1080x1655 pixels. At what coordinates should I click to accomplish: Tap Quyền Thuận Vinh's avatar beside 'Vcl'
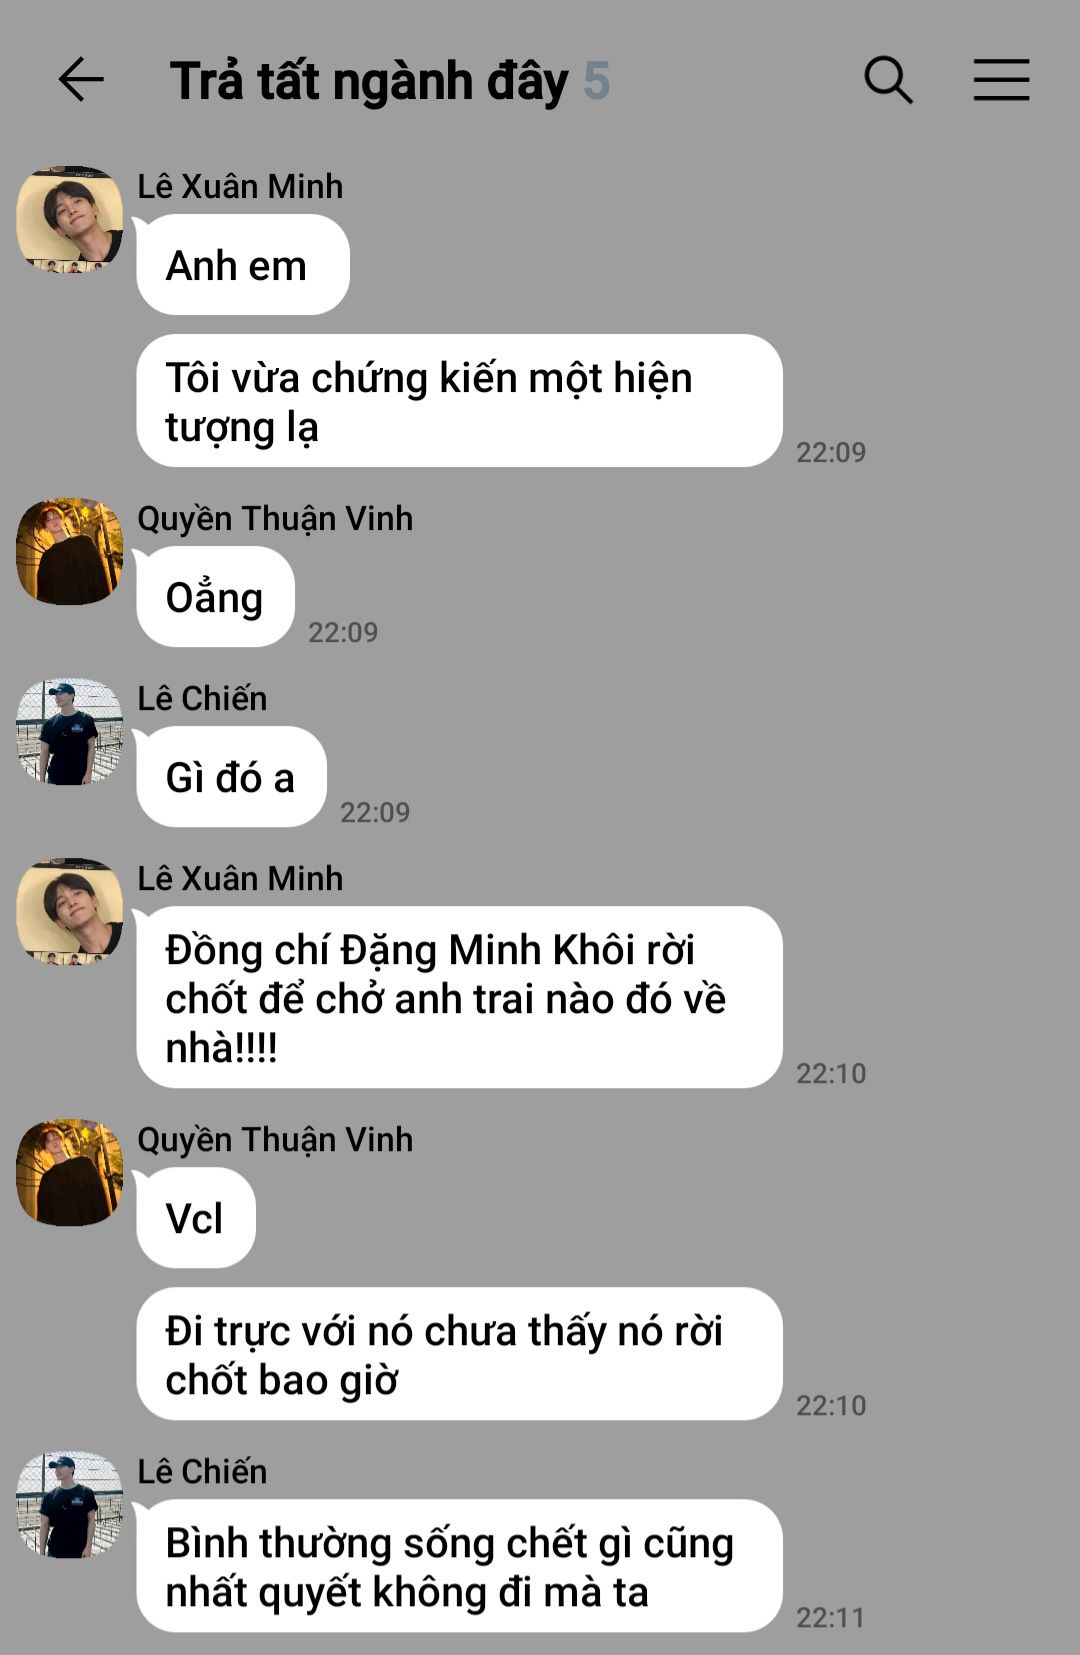point(70,1173)
